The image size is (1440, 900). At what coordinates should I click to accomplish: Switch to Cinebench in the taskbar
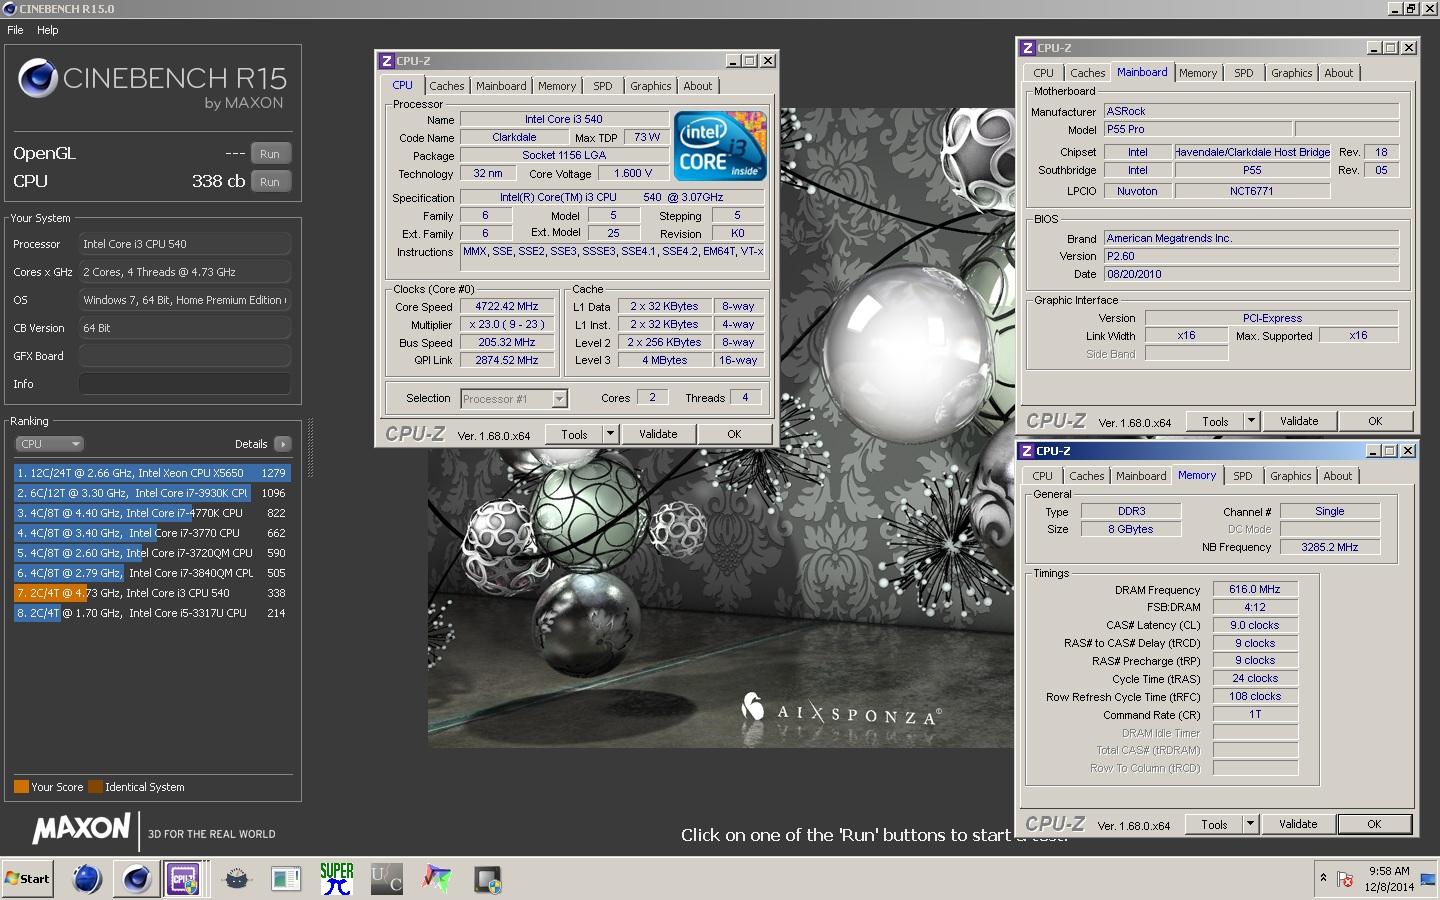pyautogui.click(x=136, y=879)
